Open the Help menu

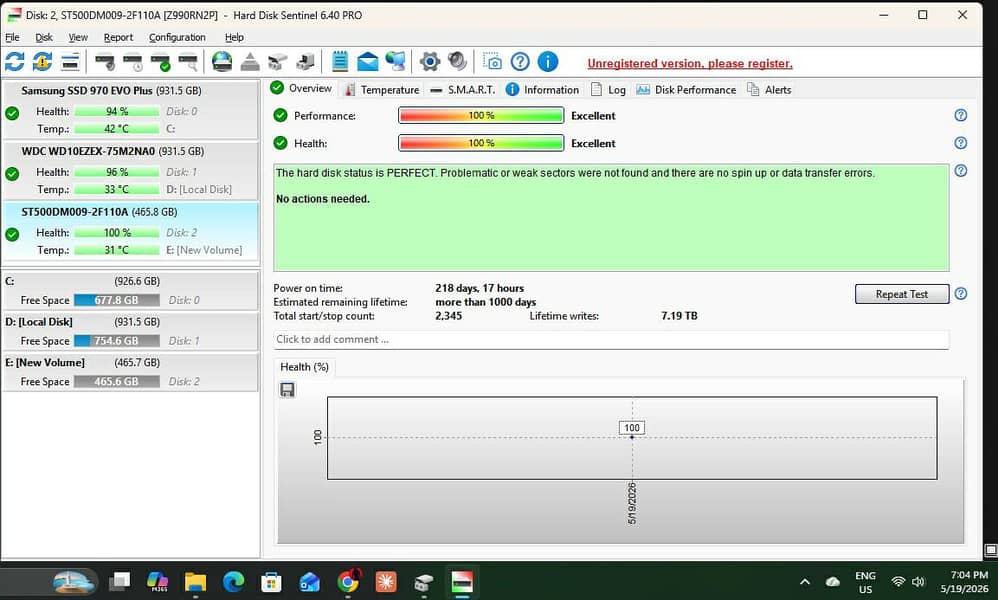coord(234,37)
